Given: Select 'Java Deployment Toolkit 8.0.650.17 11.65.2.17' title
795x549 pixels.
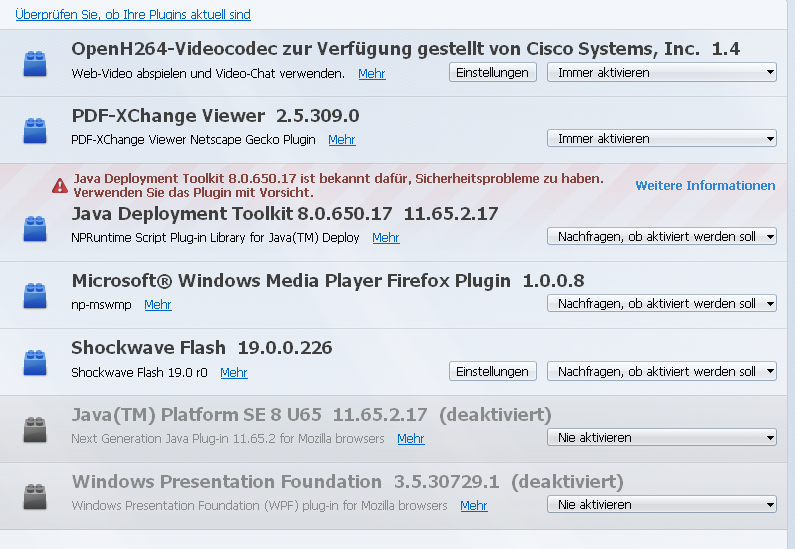Looking at the screenshot, I should click(x=285, y=213).
